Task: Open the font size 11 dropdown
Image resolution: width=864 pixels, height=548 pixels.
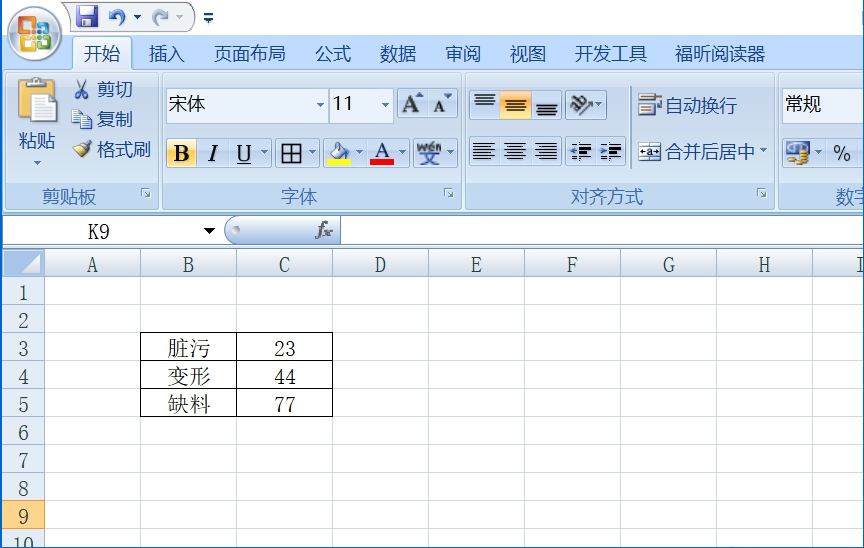Action: [x=385, y=105]
